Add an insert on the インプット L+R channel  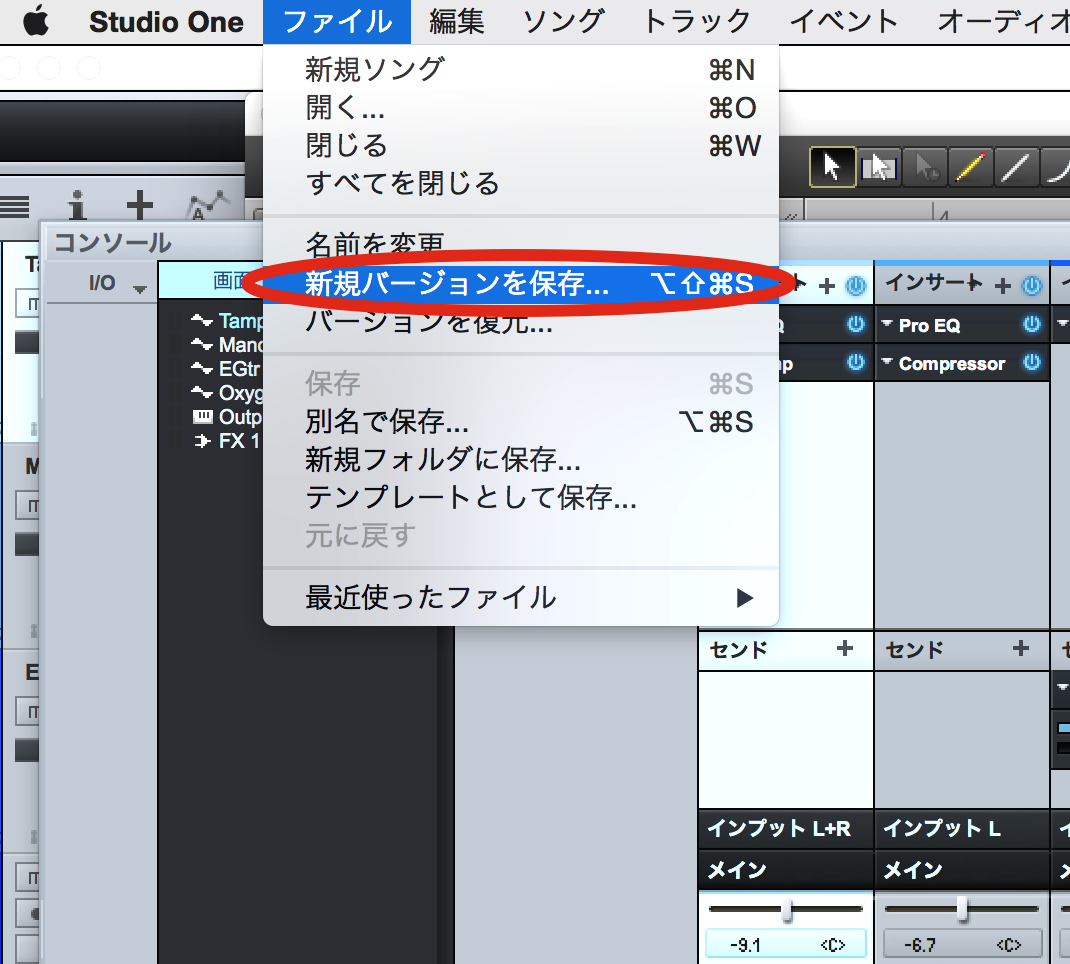pyautogui.click(x=826, y=286)
